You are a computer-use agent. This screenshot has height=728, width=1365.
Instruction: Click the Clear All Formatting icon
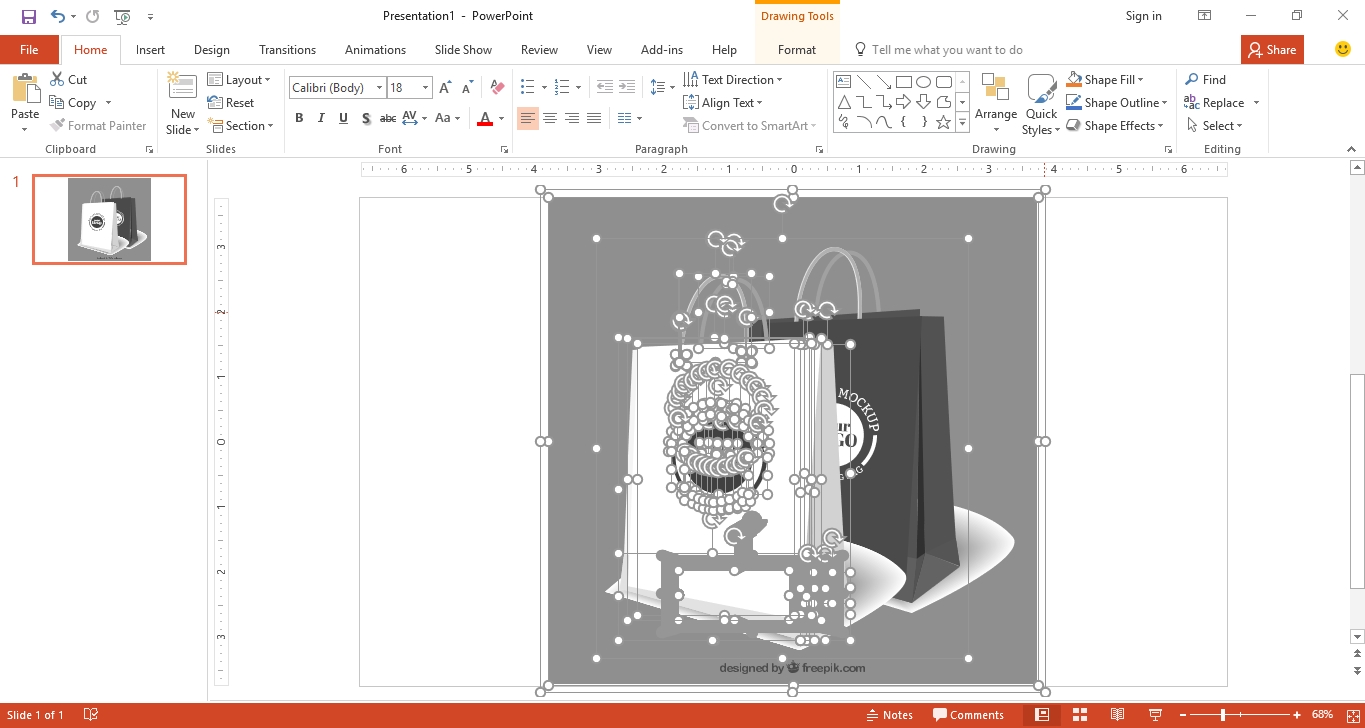pyautogui.click(x=496, y=87)
